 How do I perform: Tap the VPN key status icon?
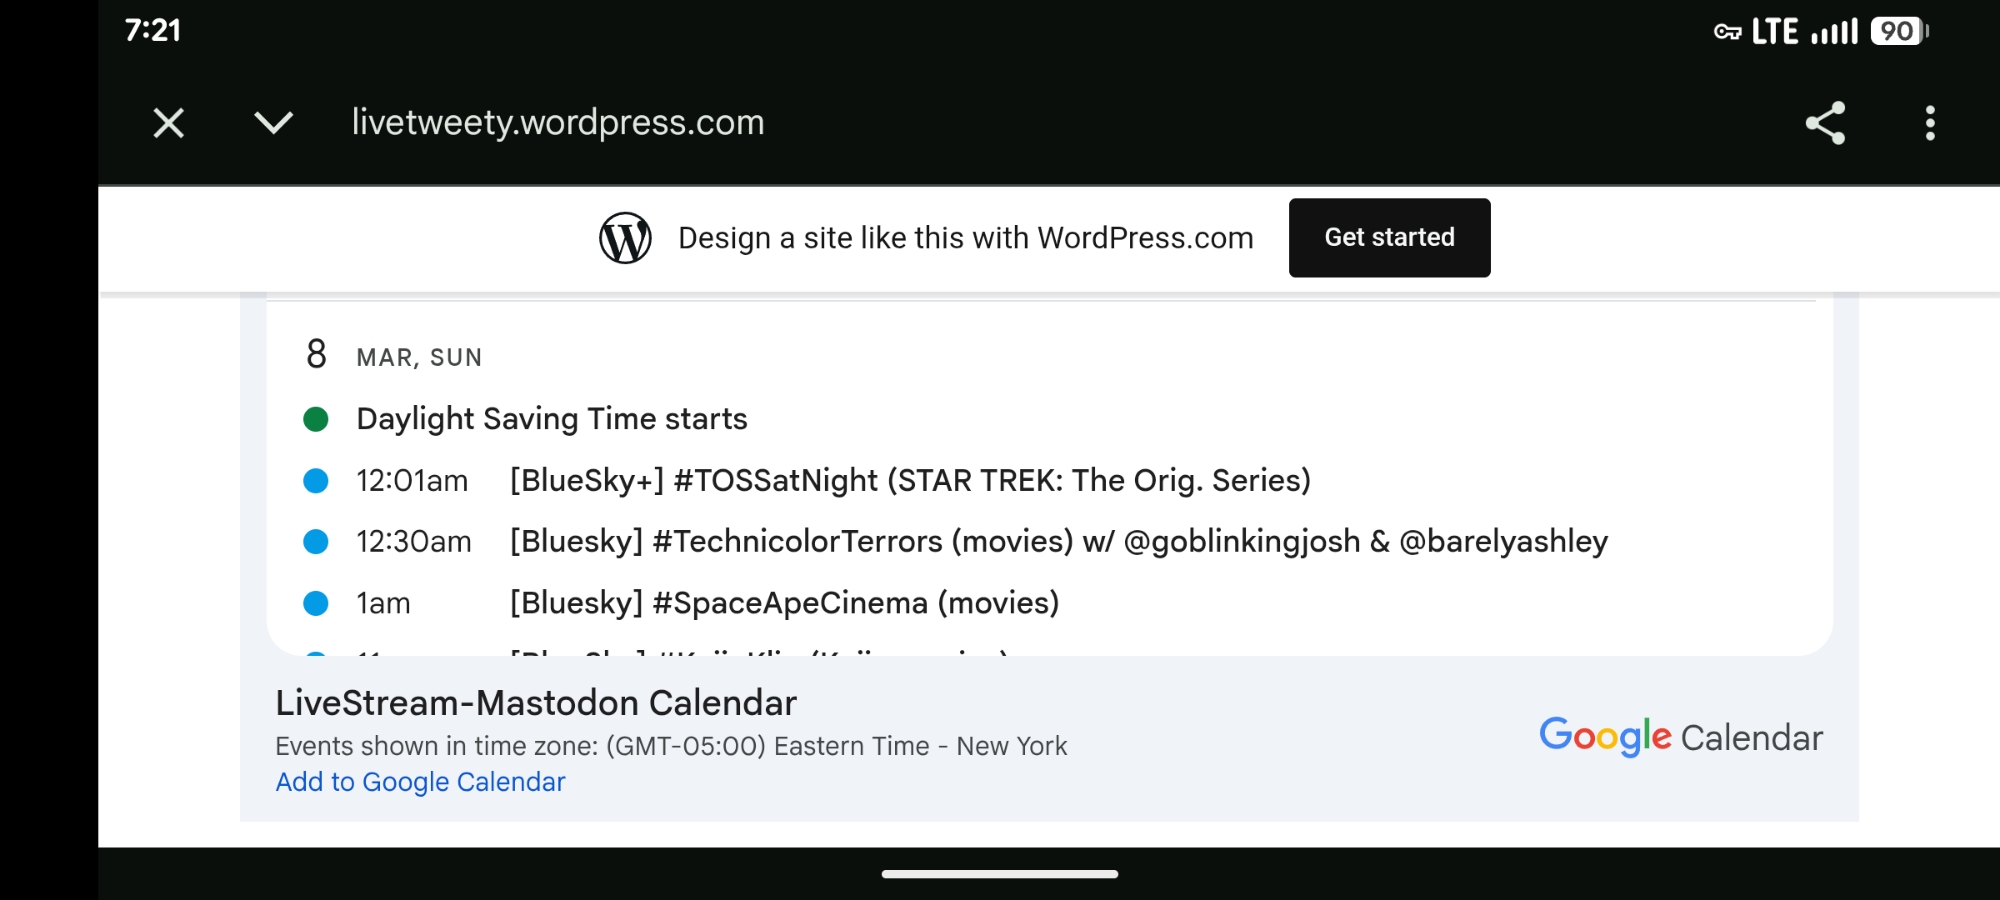[1727, 32]
